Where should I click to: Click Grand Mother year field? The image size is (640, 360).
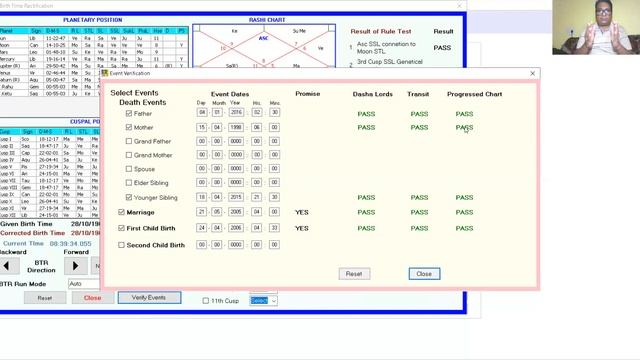pos(236,155)
